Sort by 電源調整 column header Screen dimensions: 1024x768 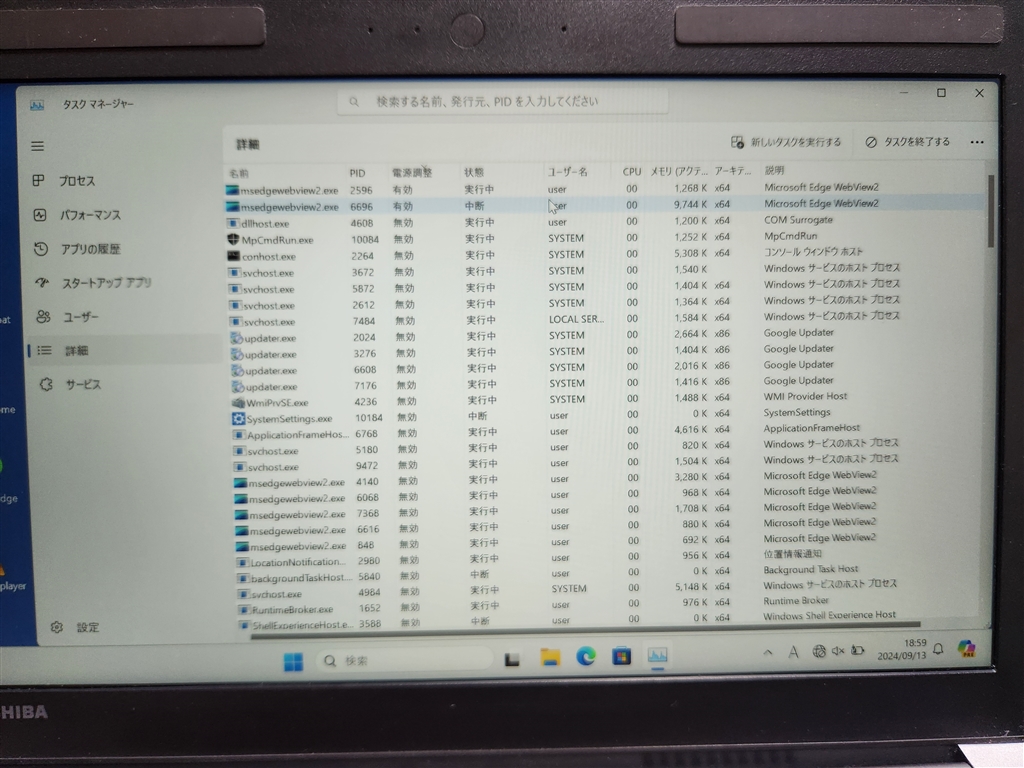pos(411,172)
